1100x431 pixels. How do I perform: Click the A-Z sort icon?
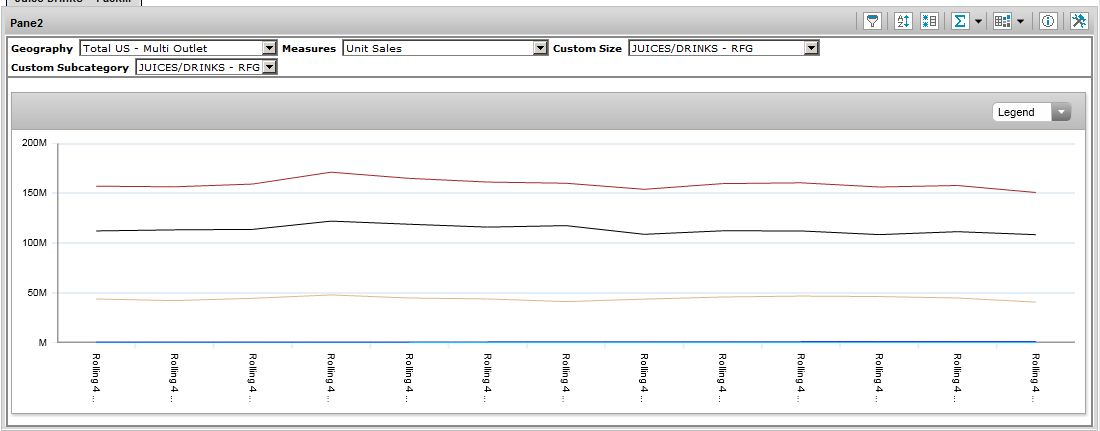click(902, 21)
